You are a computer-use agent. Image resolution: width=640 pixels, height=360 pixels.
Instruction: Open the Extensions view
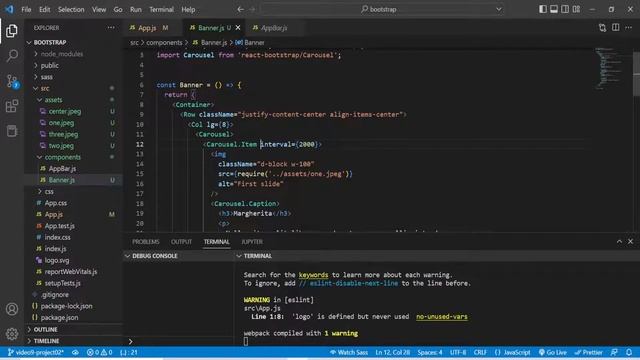pos(12,106)
